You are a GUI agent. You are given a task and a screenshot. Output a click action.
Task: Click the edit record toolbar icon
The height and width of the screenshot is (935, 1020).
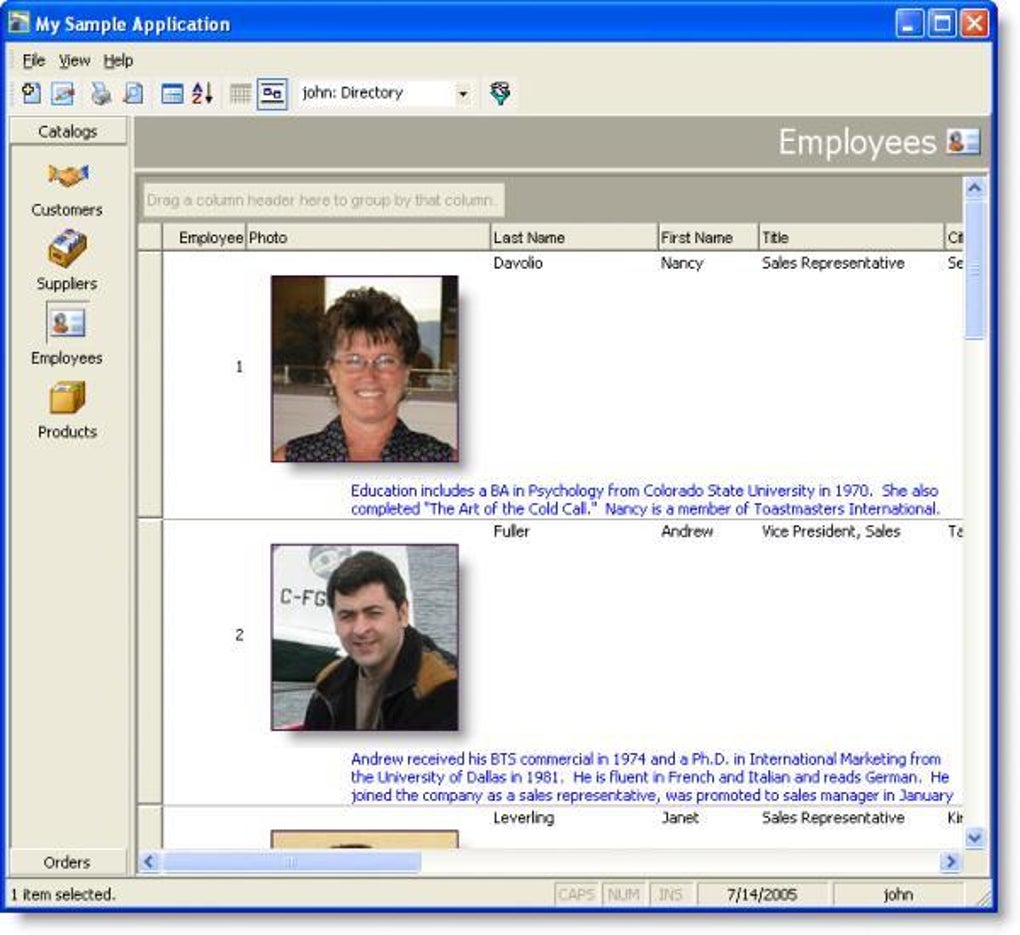pyautogui.click(x=63, y=93)
